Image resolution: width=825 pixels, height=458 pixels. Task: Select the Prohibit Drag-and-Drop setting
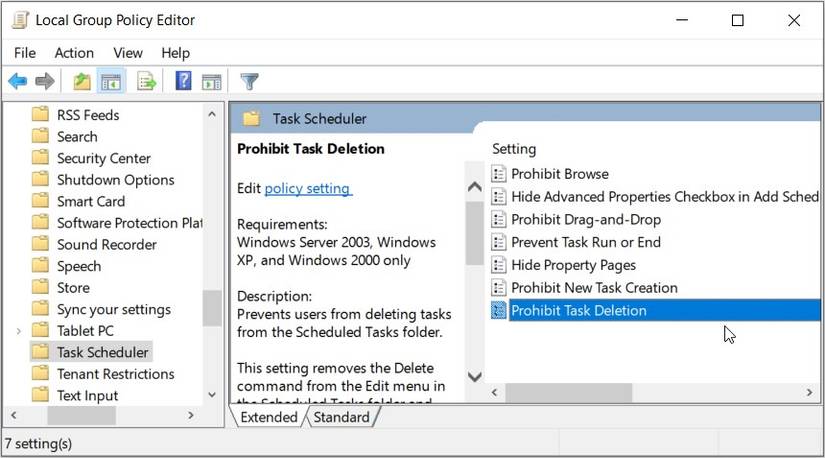click(x=586, y=220)
